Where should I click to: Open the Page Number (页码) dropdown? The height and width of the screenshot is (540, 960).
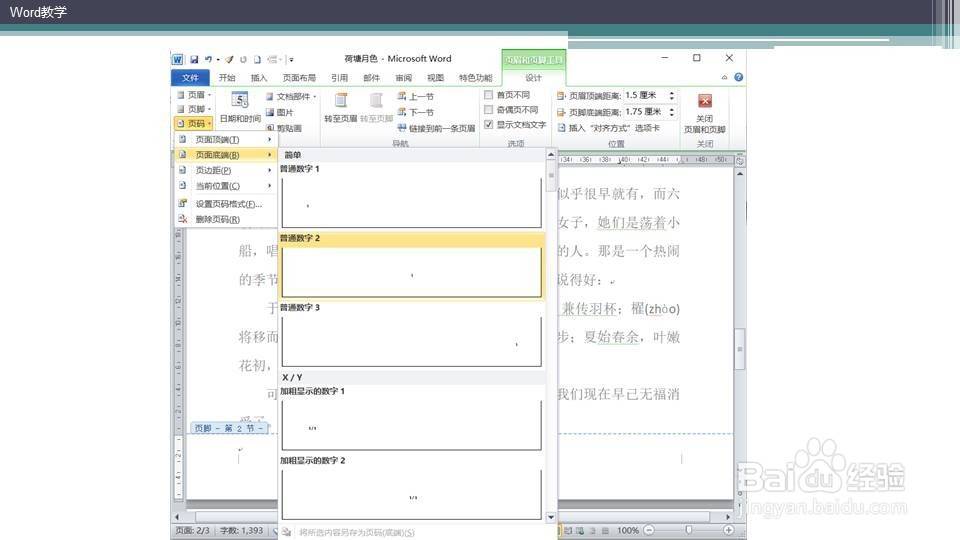click(193, 124)
